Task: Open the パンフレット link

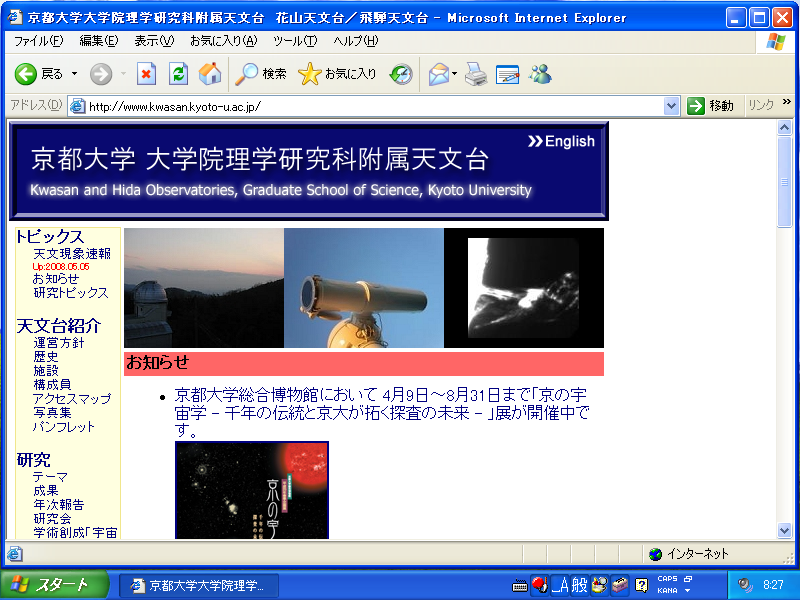Action: [64, 427]
